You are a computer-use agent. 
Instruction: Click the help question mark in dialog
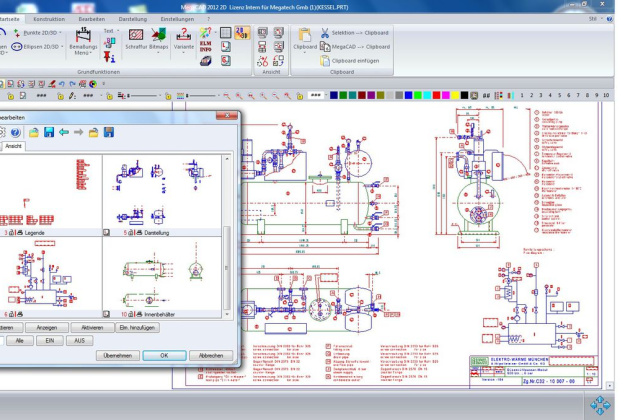click(16, 132)
